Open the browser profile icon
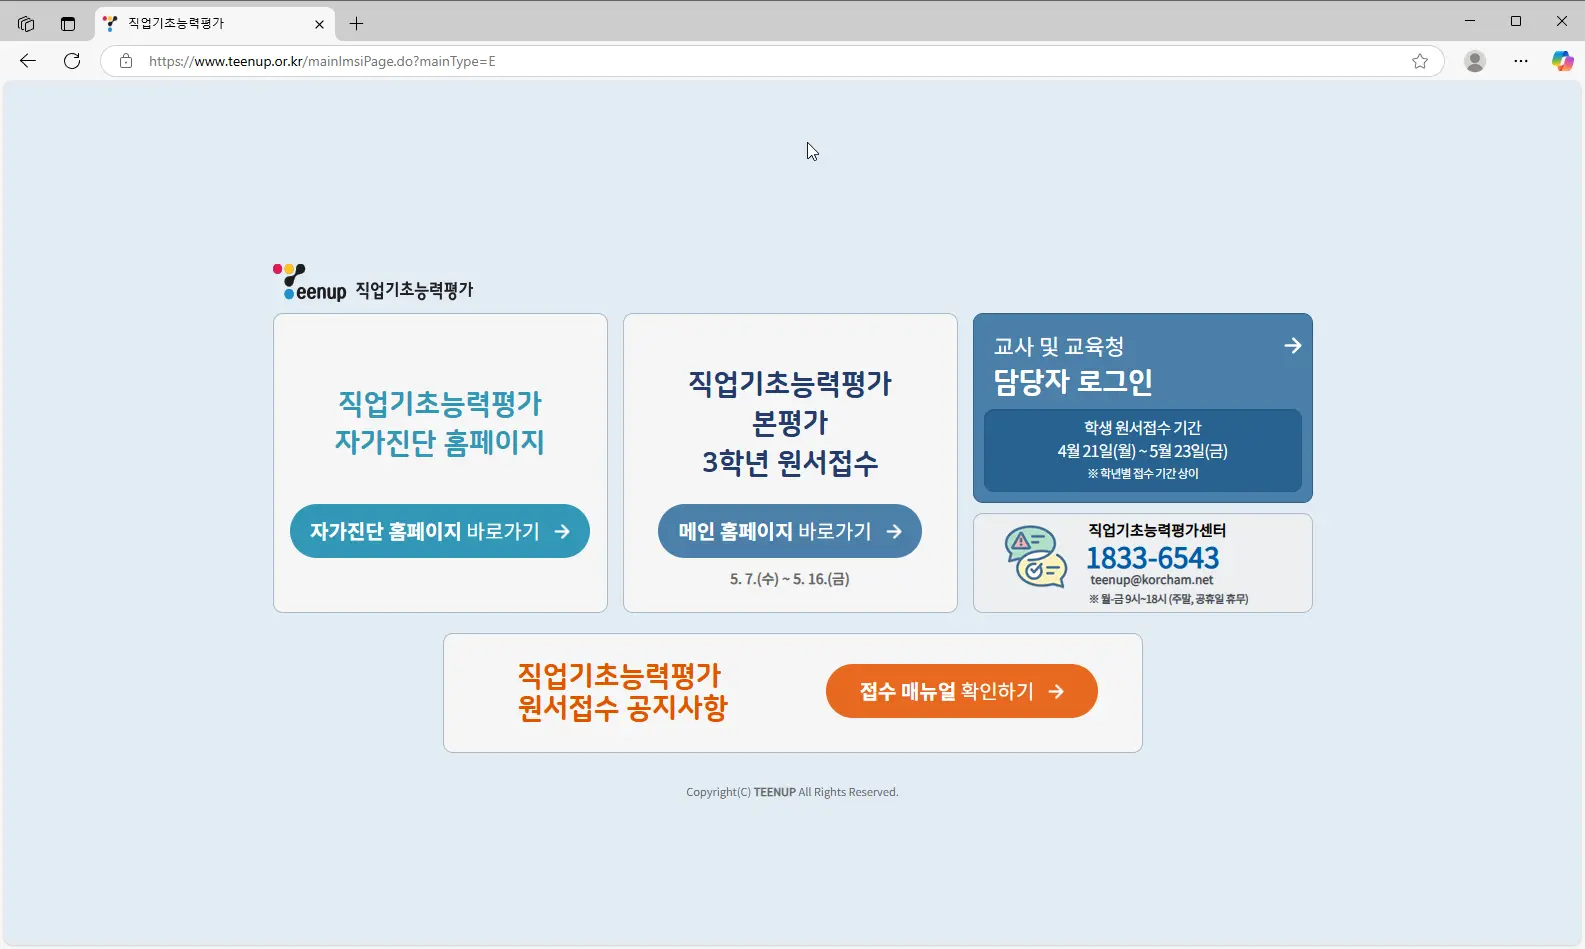This screenshot has height=949, width=1585. click(x=1475, y=61)
